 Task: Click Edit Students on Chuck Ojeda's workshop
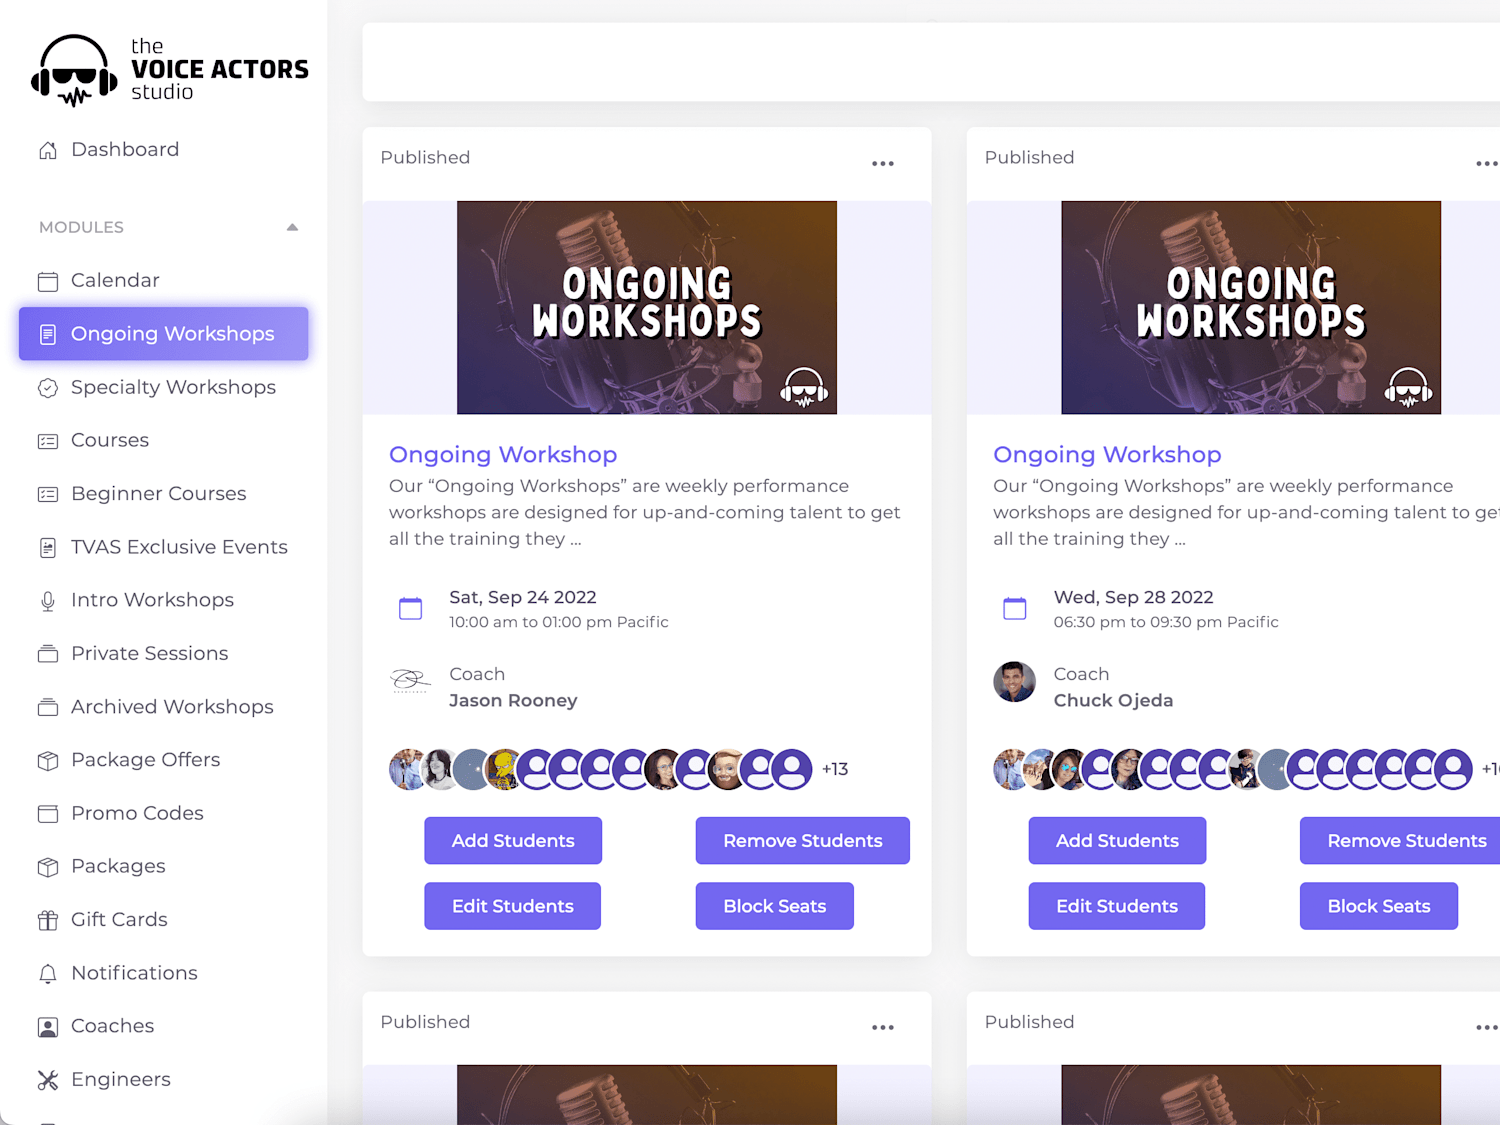1117,906
